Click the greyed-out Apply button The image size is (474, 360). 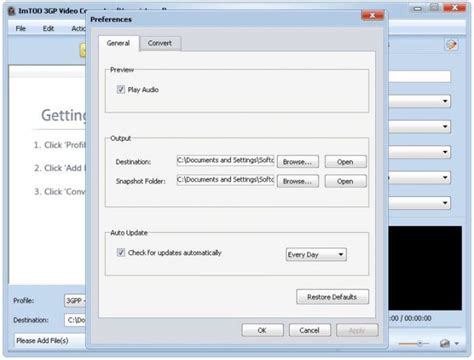point(357,330)
